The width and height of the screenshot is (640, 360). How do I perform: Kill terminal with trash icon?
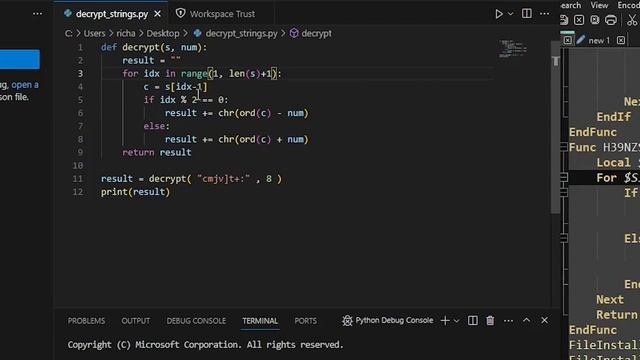pyautogui.click(x=490, y=320)
